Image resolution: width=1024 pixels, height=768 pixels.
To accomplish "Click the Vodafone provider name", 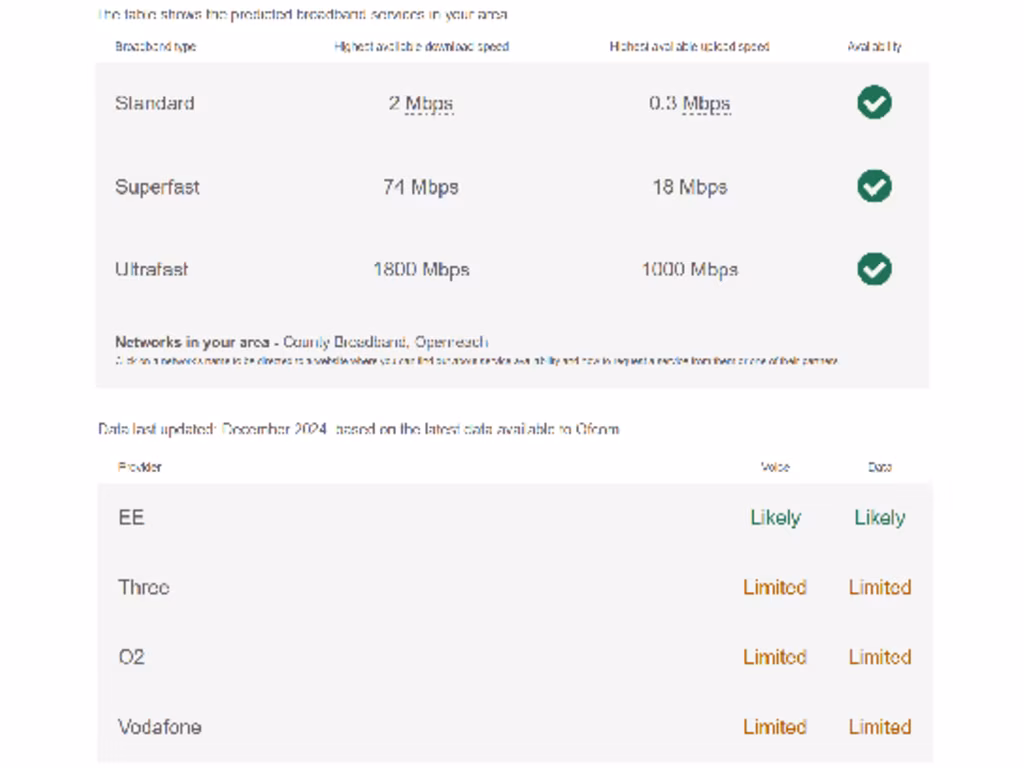I will point(159,727).
